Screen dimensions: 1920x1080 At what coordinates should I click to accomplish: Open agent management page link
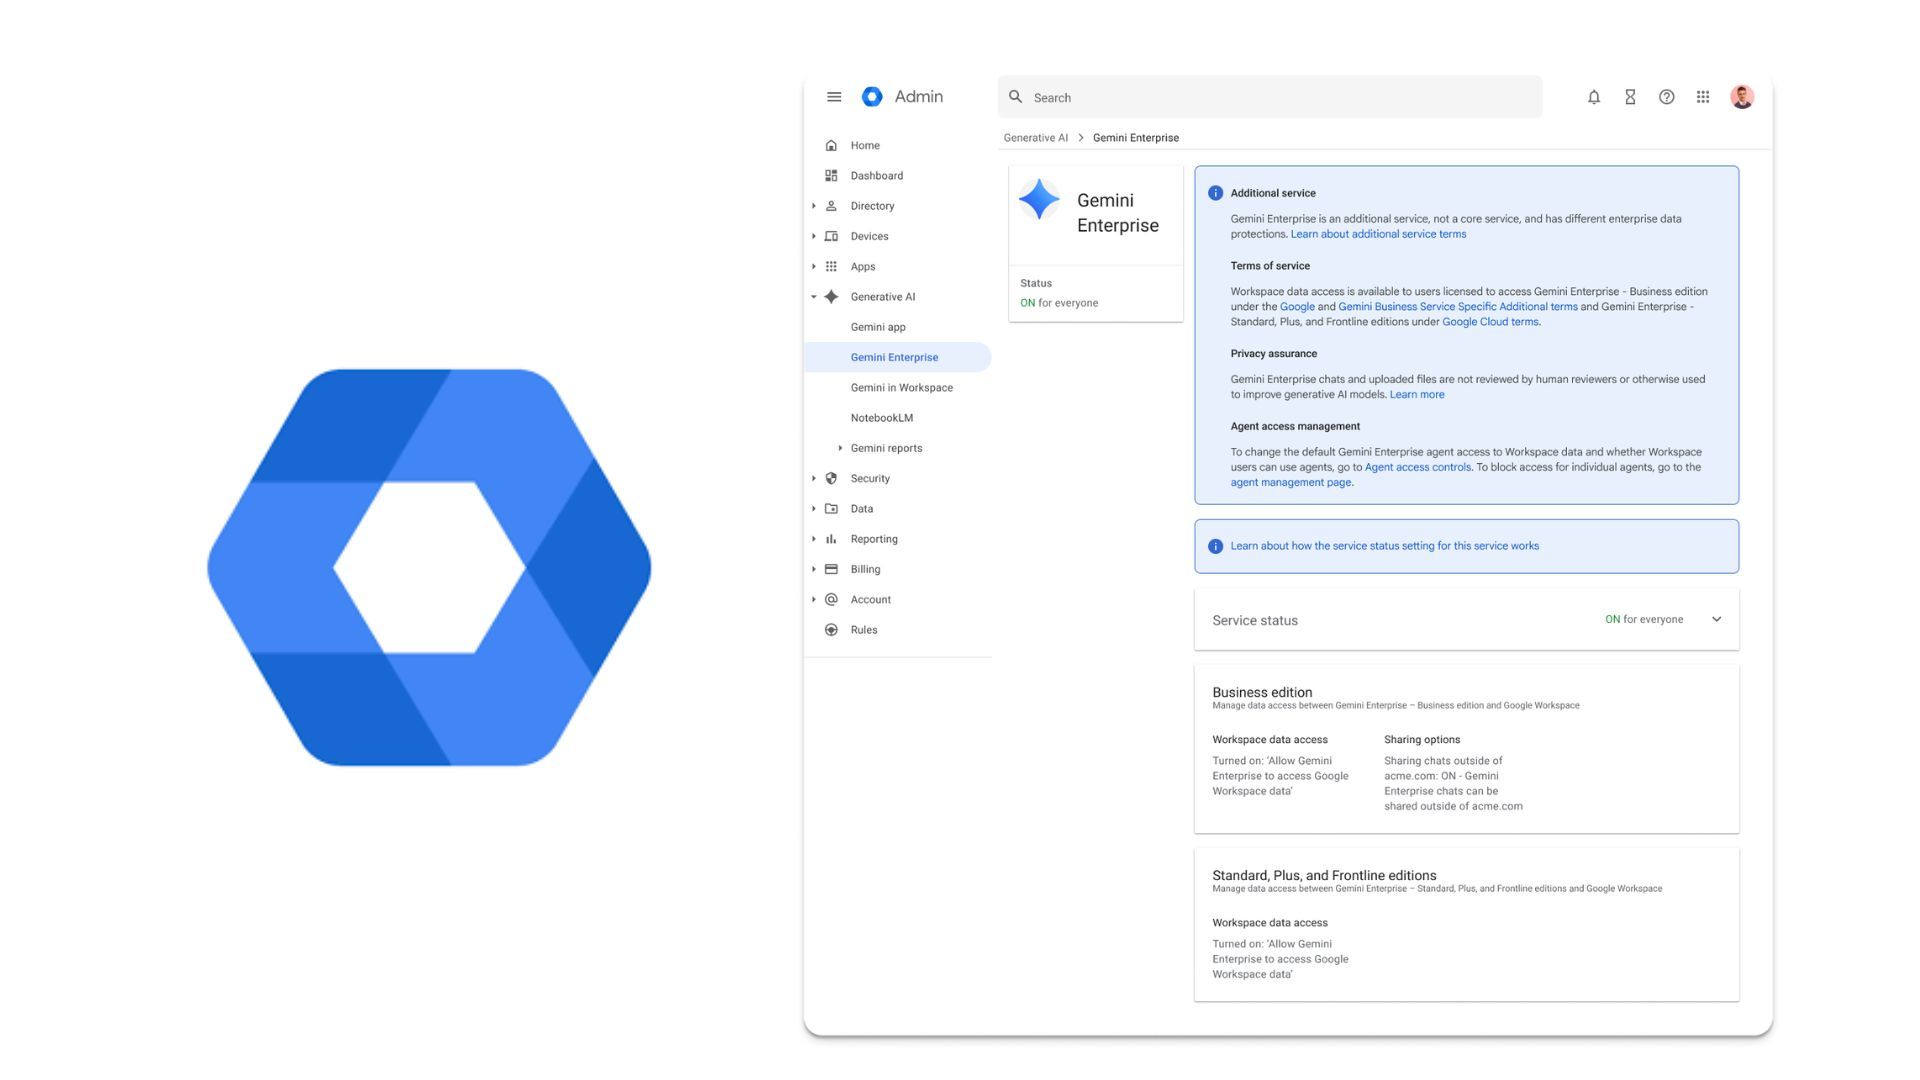1290,483
